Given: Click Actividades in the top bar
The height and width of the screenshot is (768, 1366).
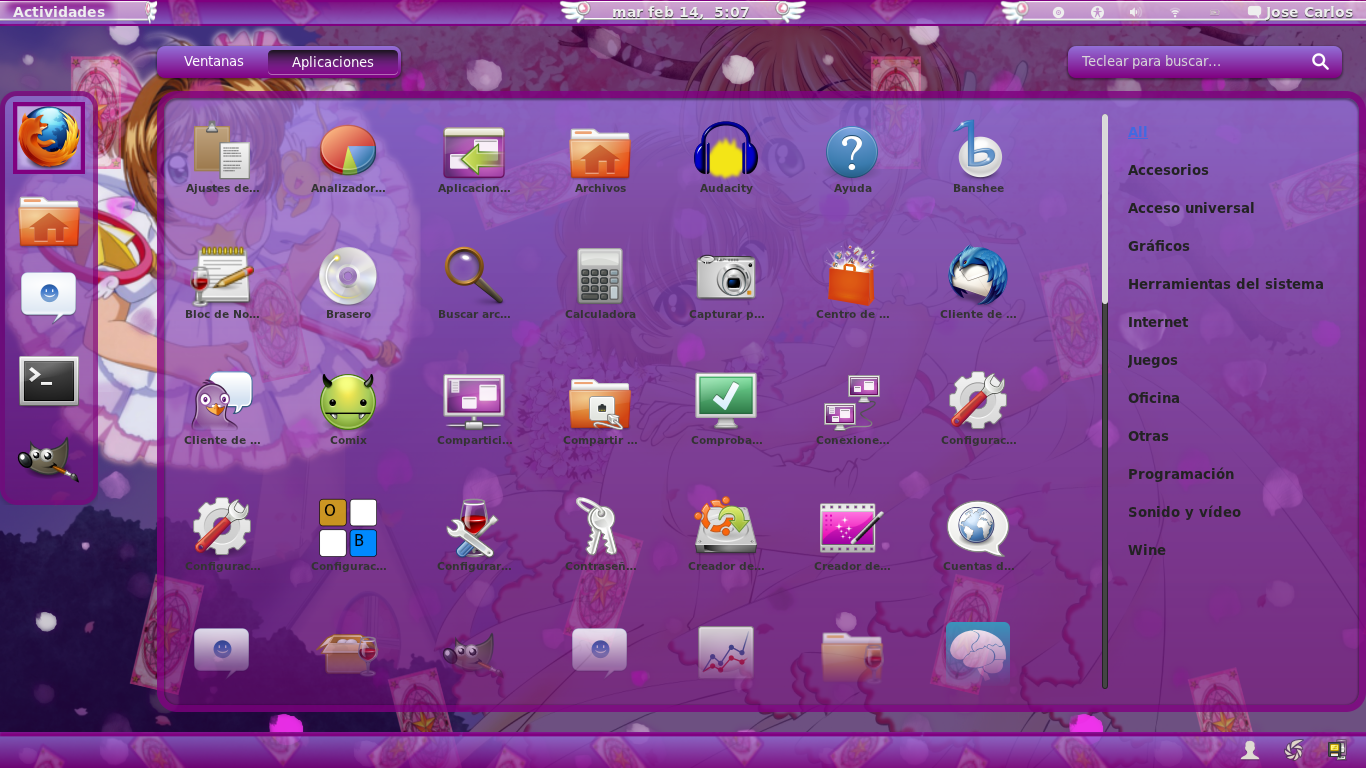Looking at the screenshot, I should tap(59, 12).
